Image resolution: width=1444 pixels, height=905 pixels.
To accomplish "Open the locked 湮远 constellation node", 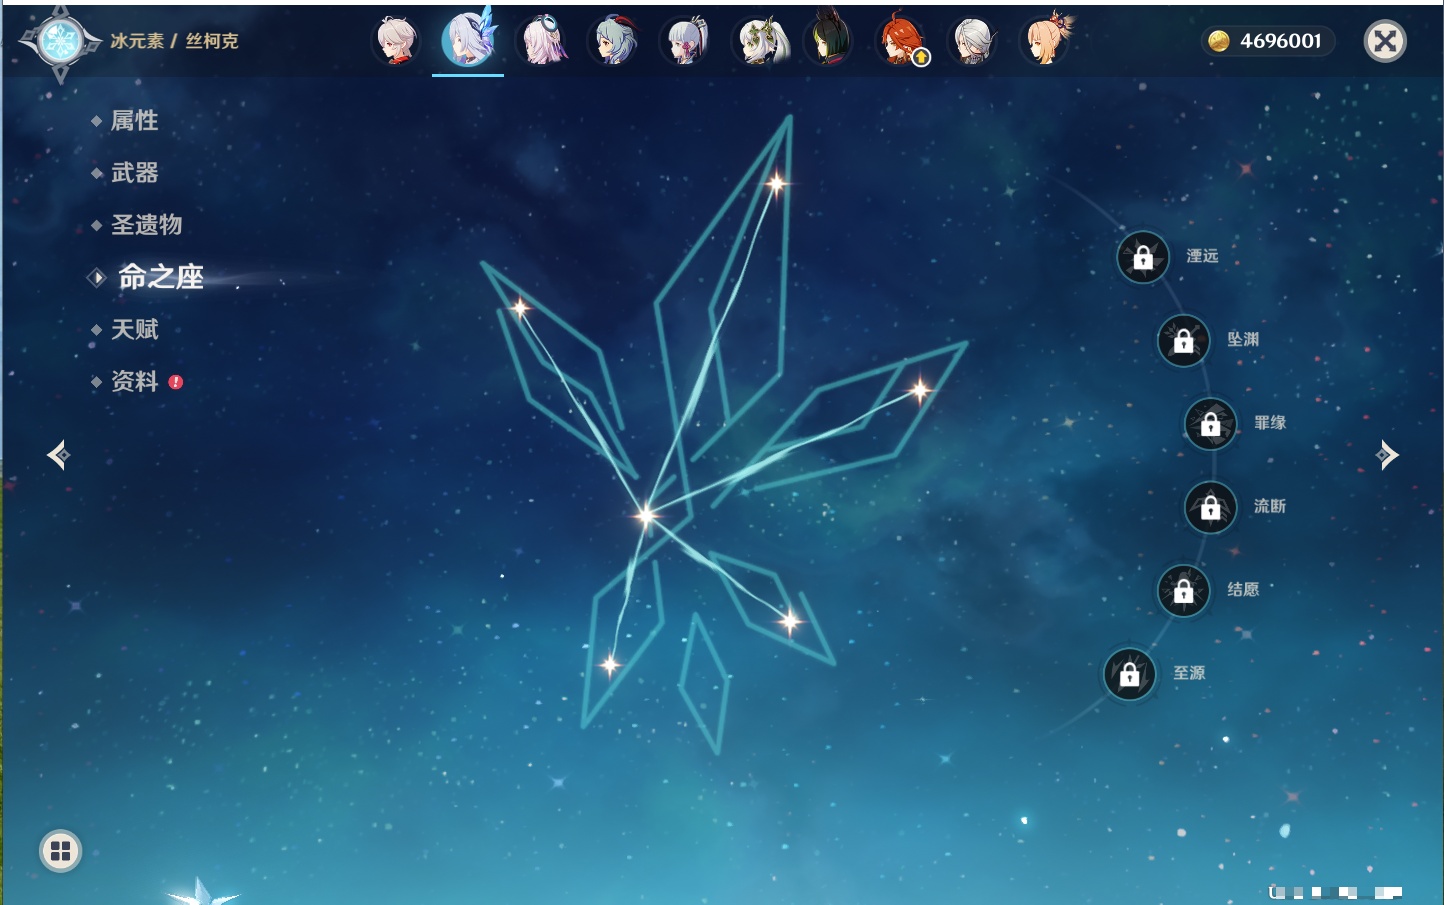I will tap(1143, 257).
